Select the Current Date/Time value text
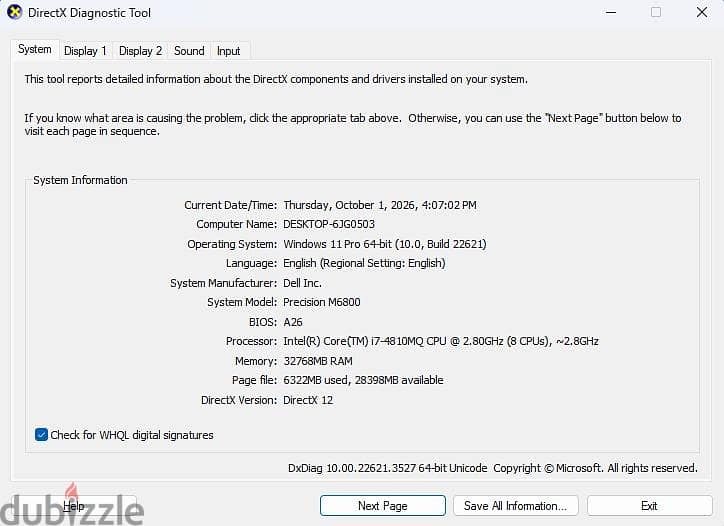The width and height of the screenshot is (724, 526). click(380, 205)
